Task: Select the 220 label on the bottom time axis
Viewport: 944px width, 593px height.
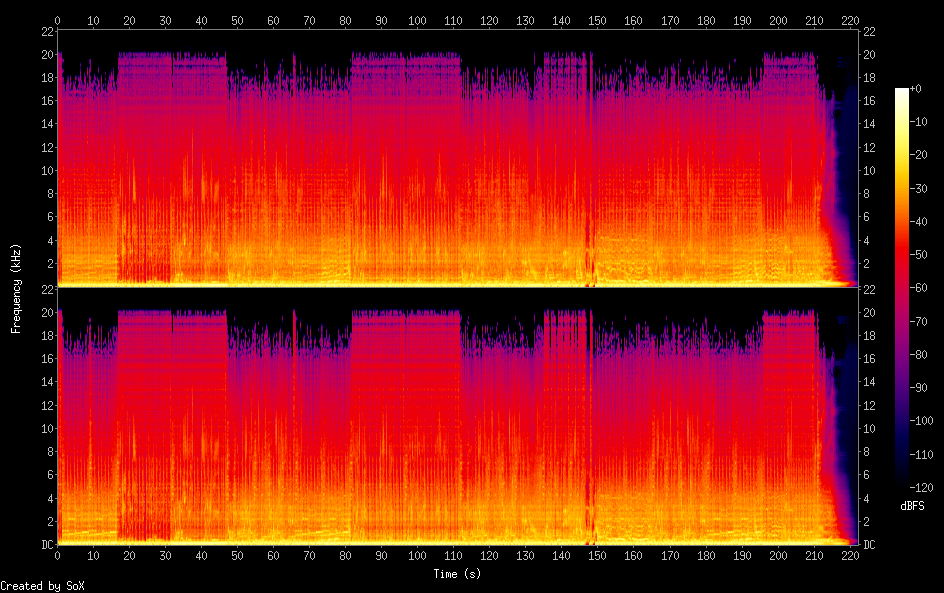Action: click(x=851, y=555)
